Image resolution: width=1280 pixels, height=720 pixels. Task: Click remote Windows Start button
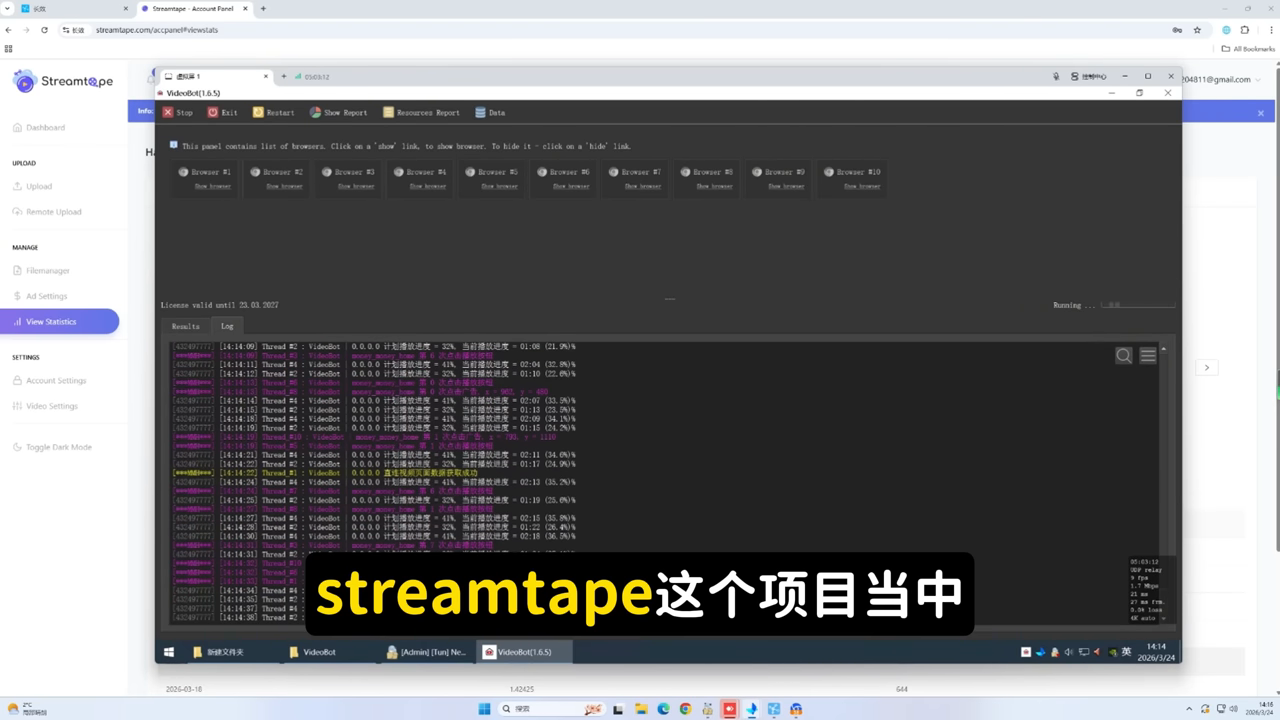click(x=169, y=652)
